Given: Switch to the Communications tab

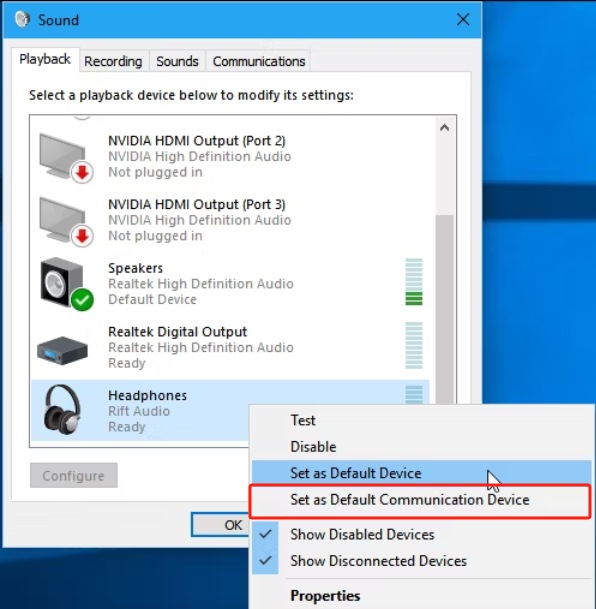Looking at the screenshot, I should tap(259, 61).
